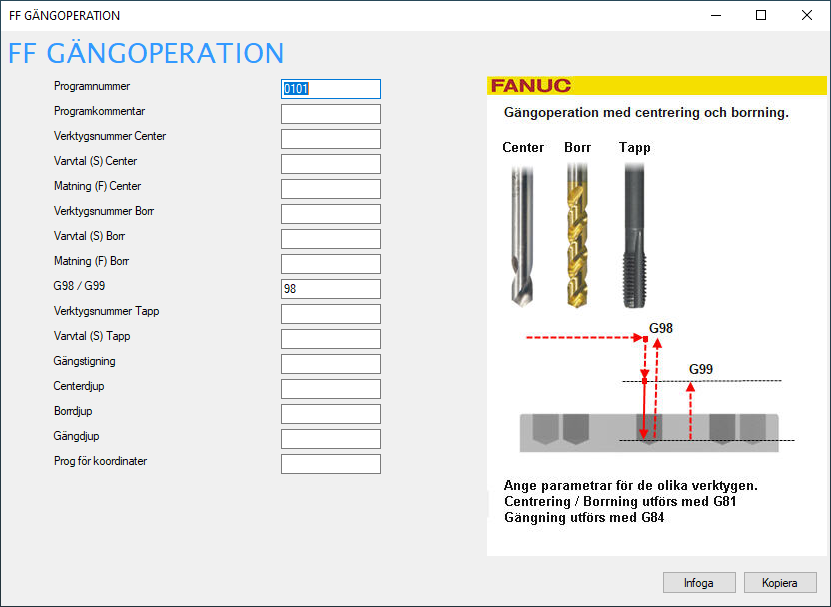Click the 'Gängstigning' label
The height and width of the screenshot is (607, 831).
(84, 361)
